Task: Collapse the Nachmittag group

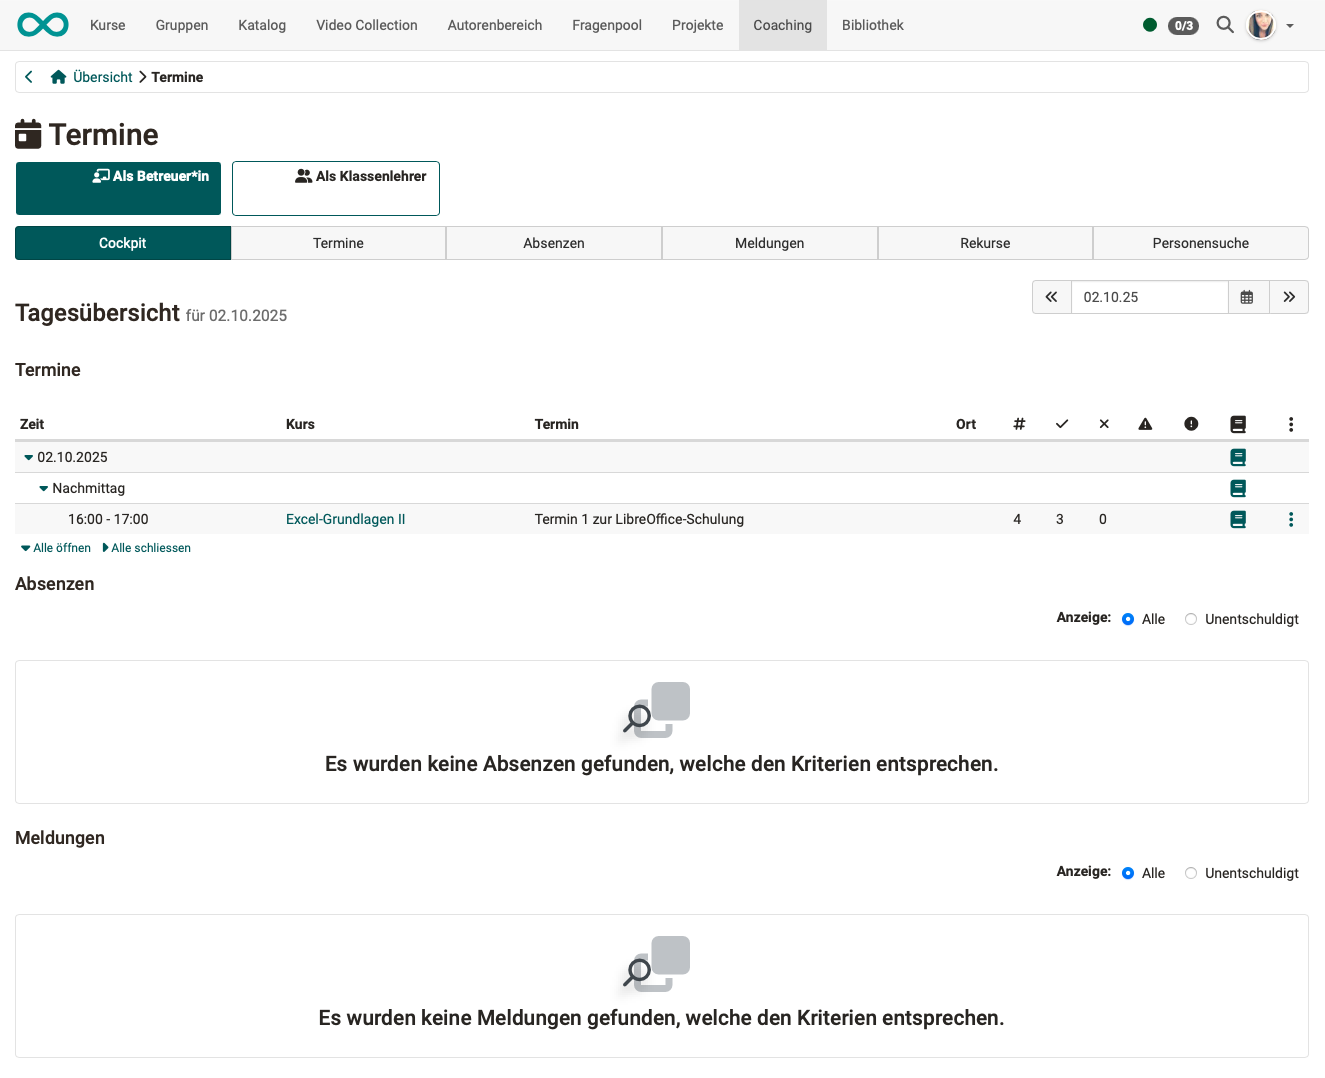Action: 44,488
